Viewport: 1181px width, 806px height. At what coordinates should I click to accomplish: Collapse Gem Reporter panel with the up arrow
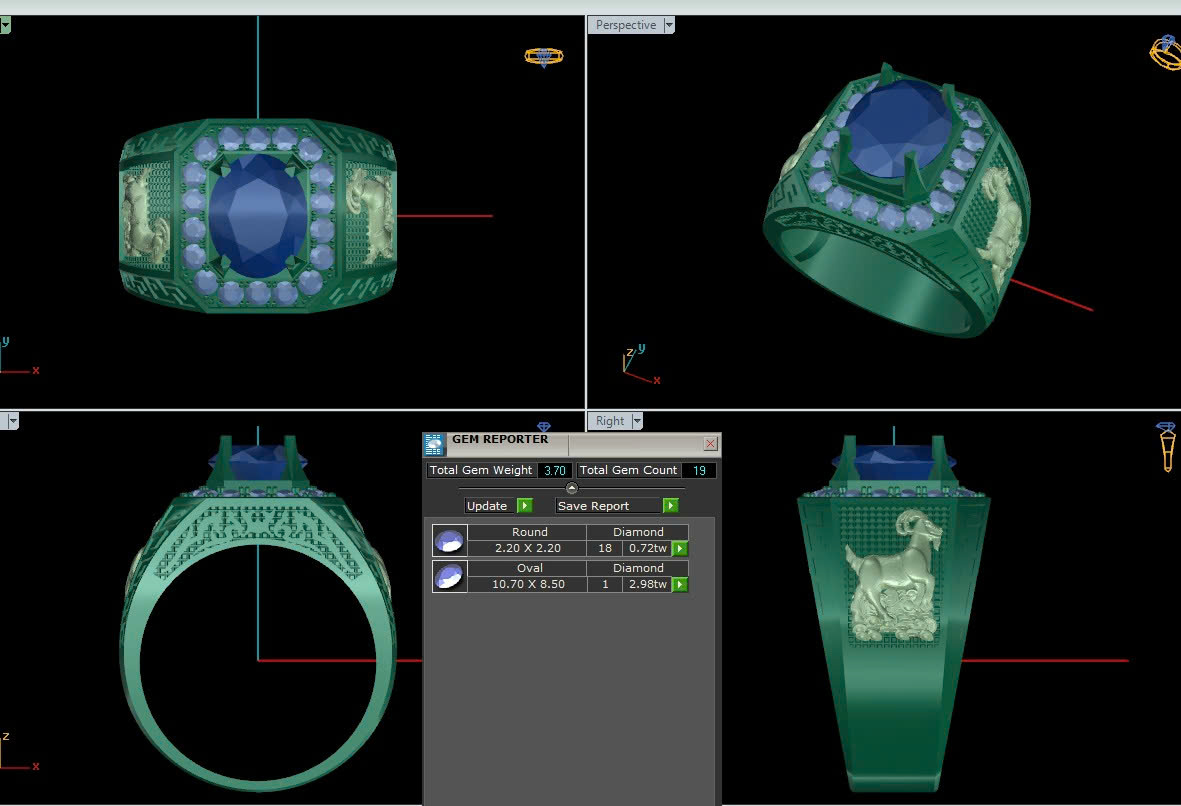click(x=571, y=488)
